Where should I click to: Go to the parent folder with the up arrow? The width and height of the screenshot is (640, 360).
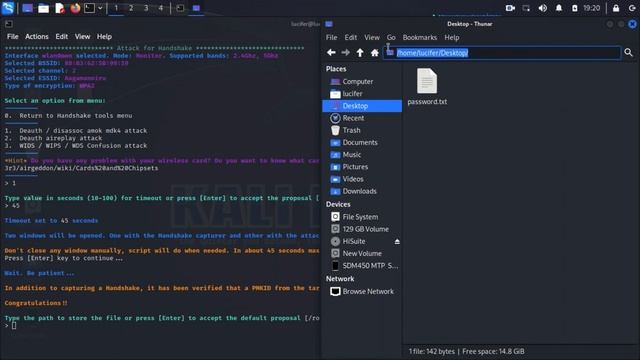click(x=360, y=53)
